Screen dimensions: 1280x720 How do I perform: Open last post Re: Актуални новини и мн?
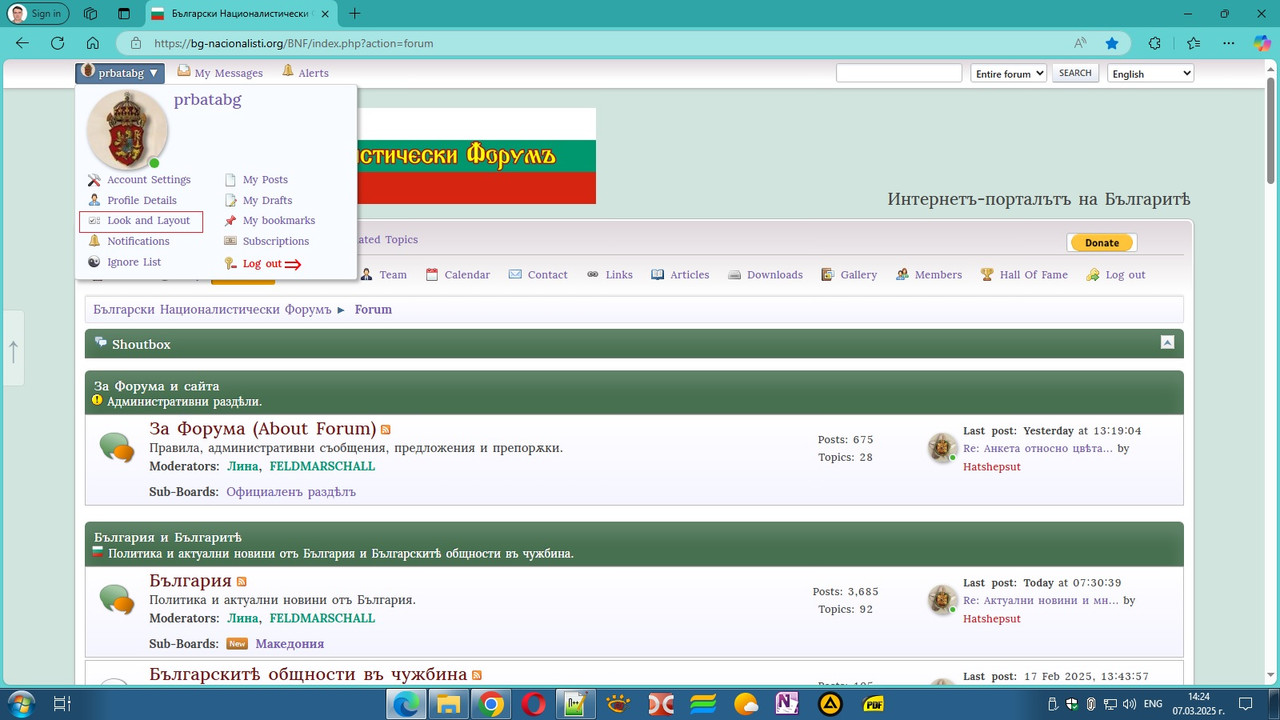(1041, 600)
